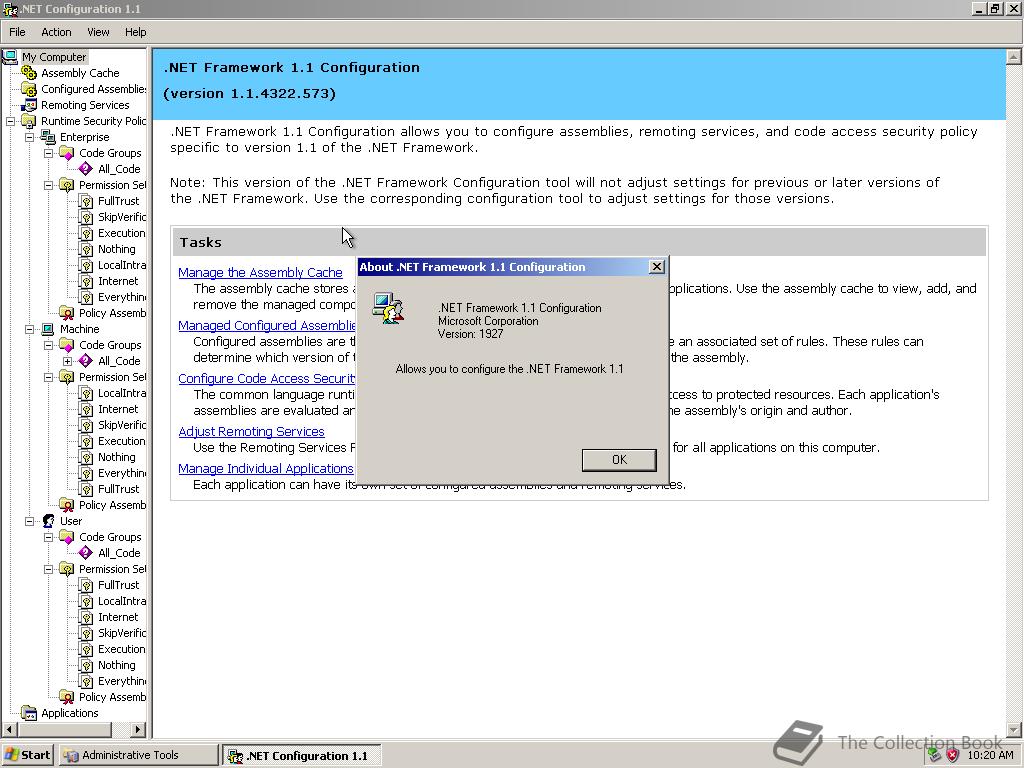This screenshot has width=1024, height=768.
Task: Click the My Computer tree icon
Action: (10, 57)
